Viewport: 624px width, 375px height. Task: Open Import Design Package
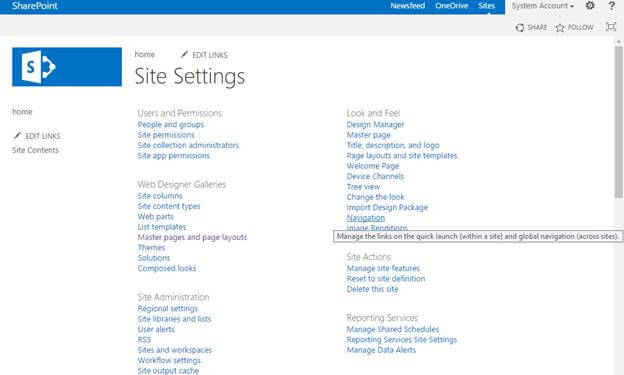tap(387, 207)
